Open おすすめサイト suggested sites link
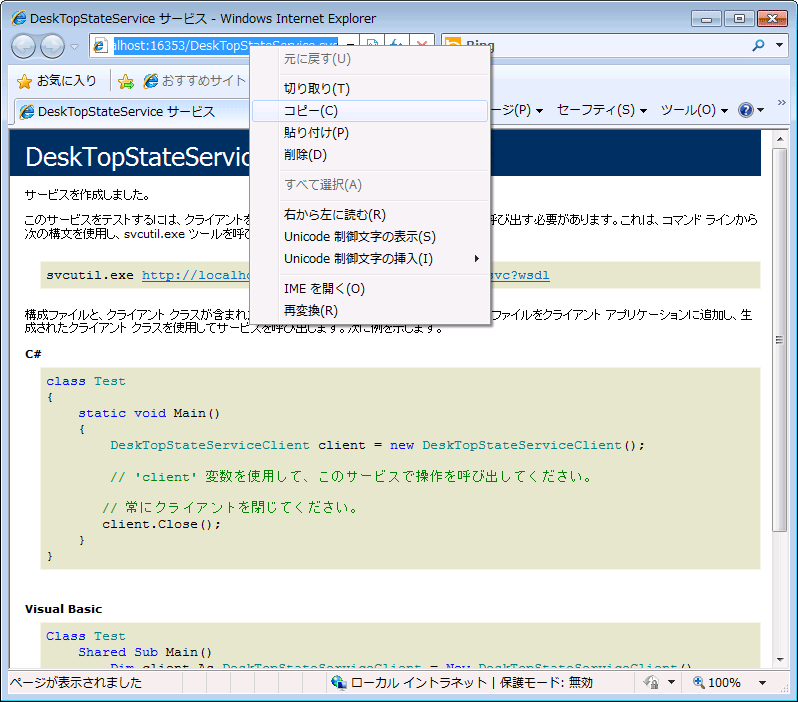Screen dimensions: 798x702 194,80
